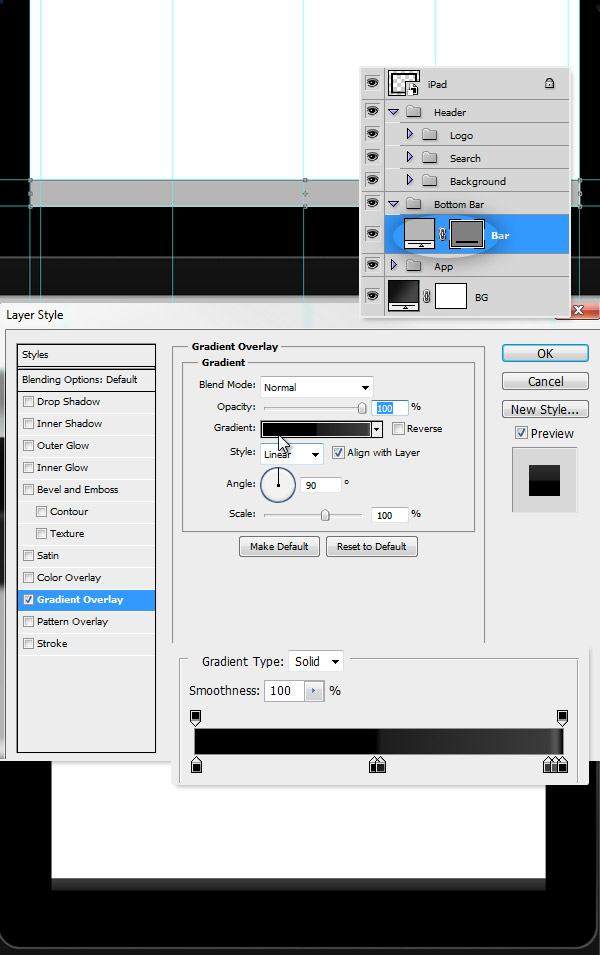Click the New Style... button

coord(545,409)
